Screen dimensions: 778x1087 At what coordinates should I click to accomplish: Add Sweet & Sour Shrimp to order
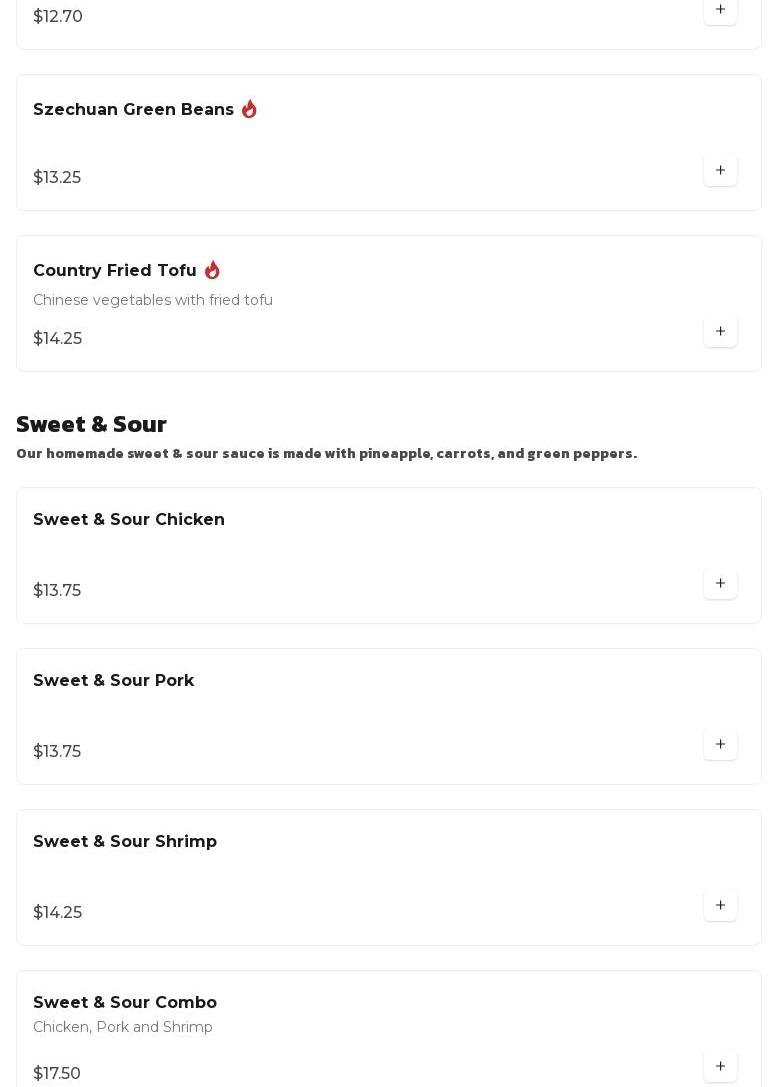720,905
